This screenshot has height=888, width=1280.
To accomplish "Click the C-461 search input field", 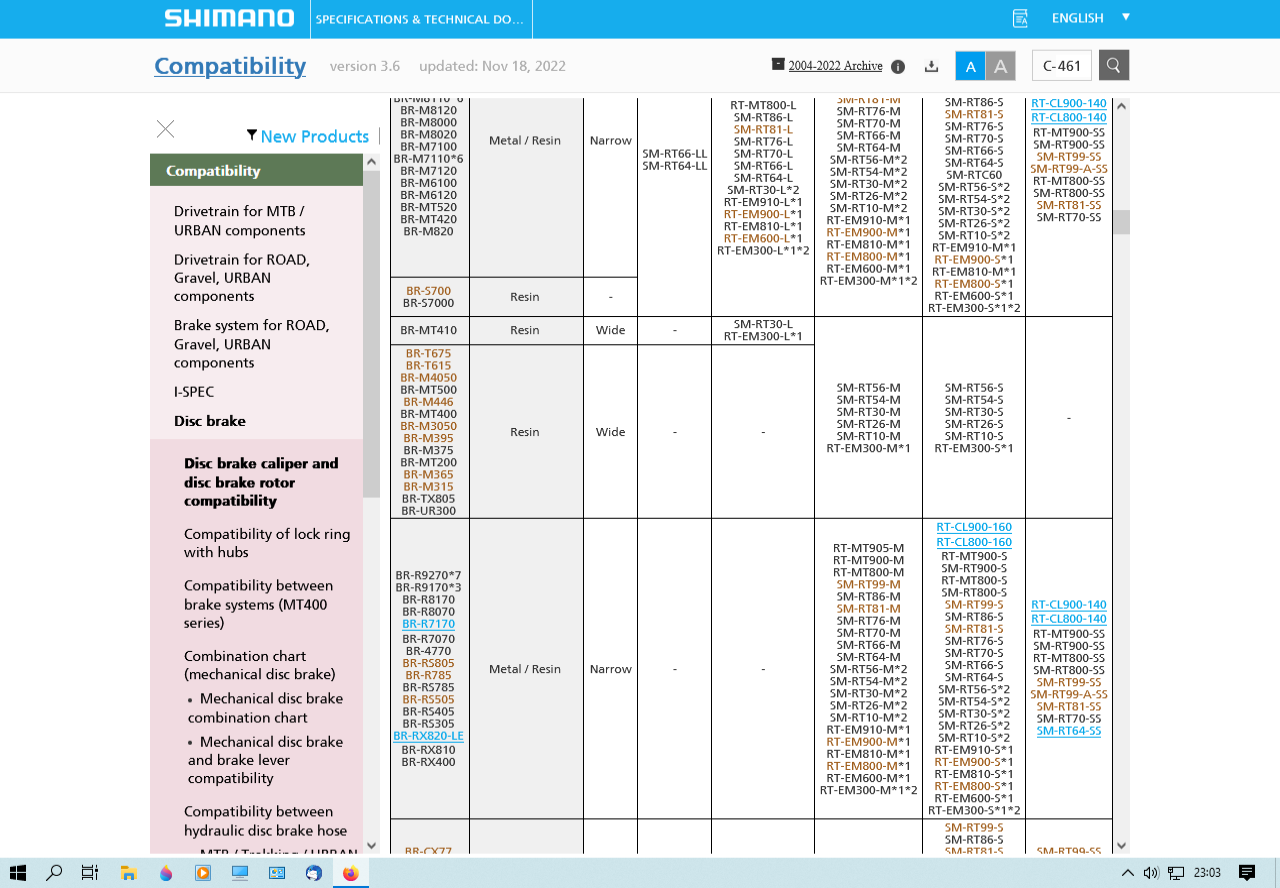I will 1061,66.
